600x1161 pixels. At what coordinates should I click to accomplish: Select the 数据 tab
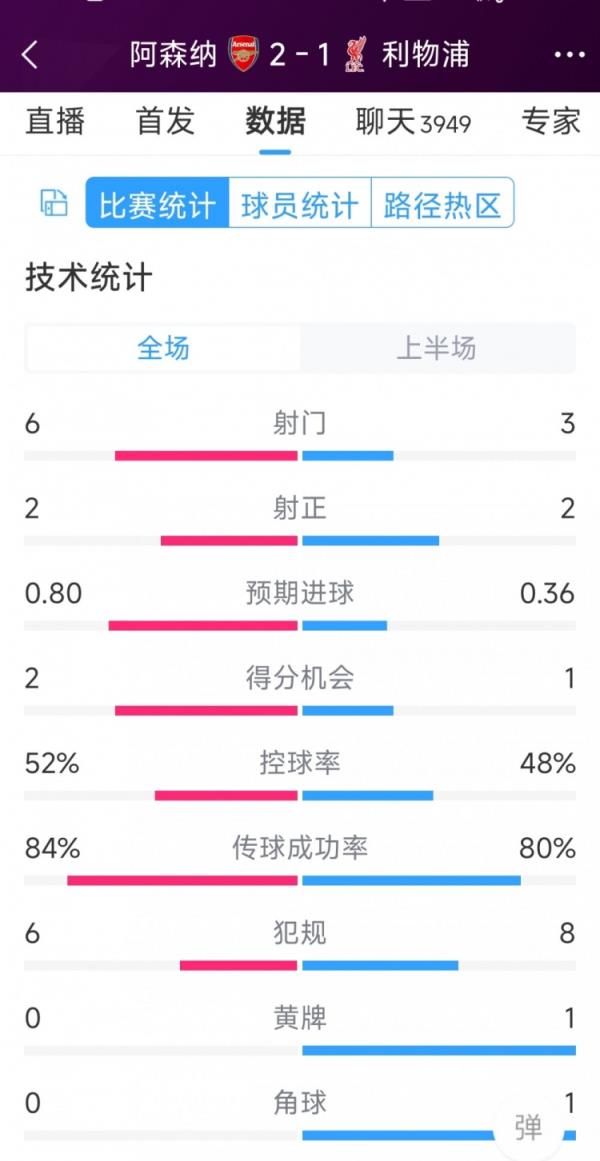coord(273,122)
